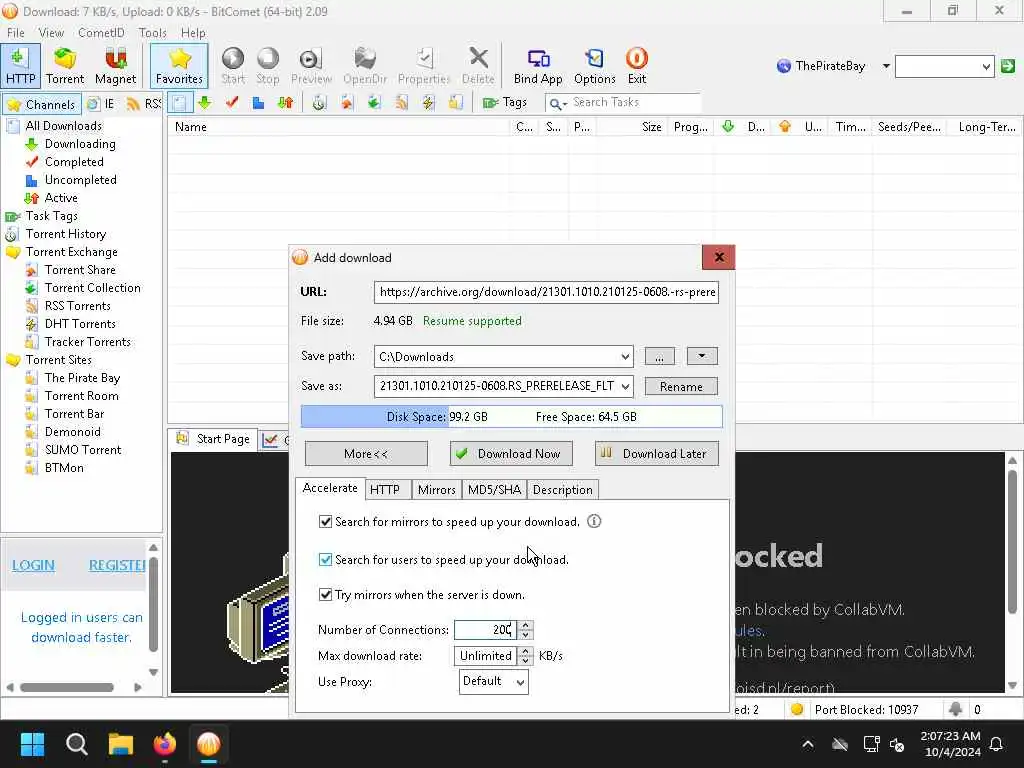Click the Number of Connections field
This screenshot has width=1024, height=768.
(485, 630)
